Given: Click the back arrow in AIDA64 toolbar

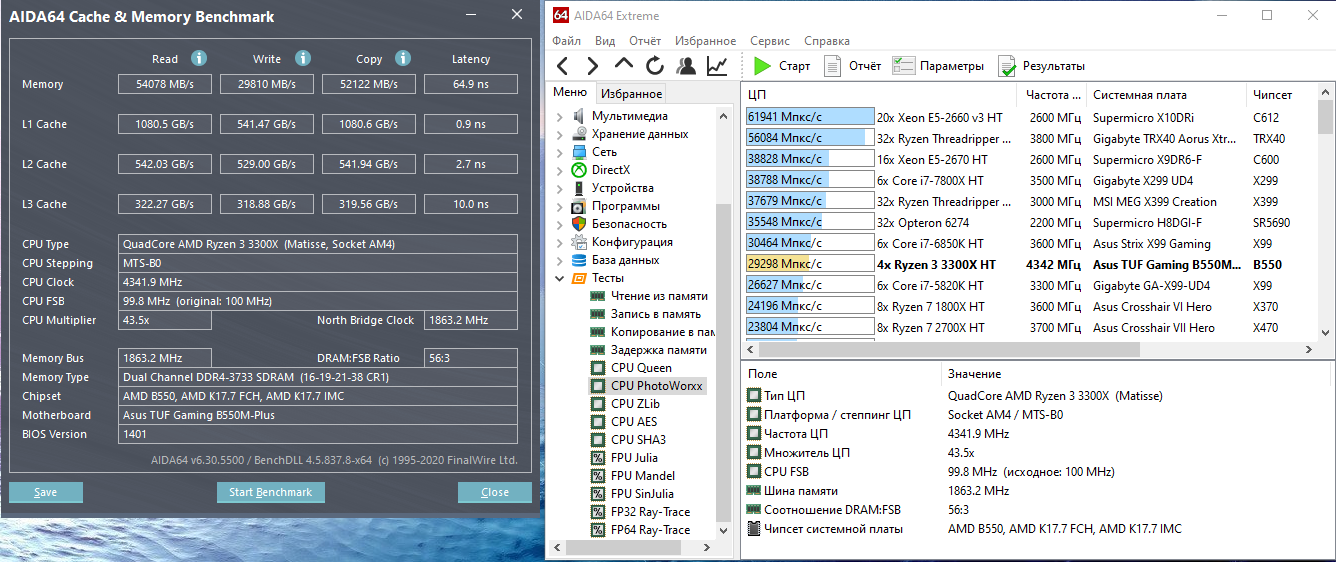Looking at the screenshot, I should point(562,66).
